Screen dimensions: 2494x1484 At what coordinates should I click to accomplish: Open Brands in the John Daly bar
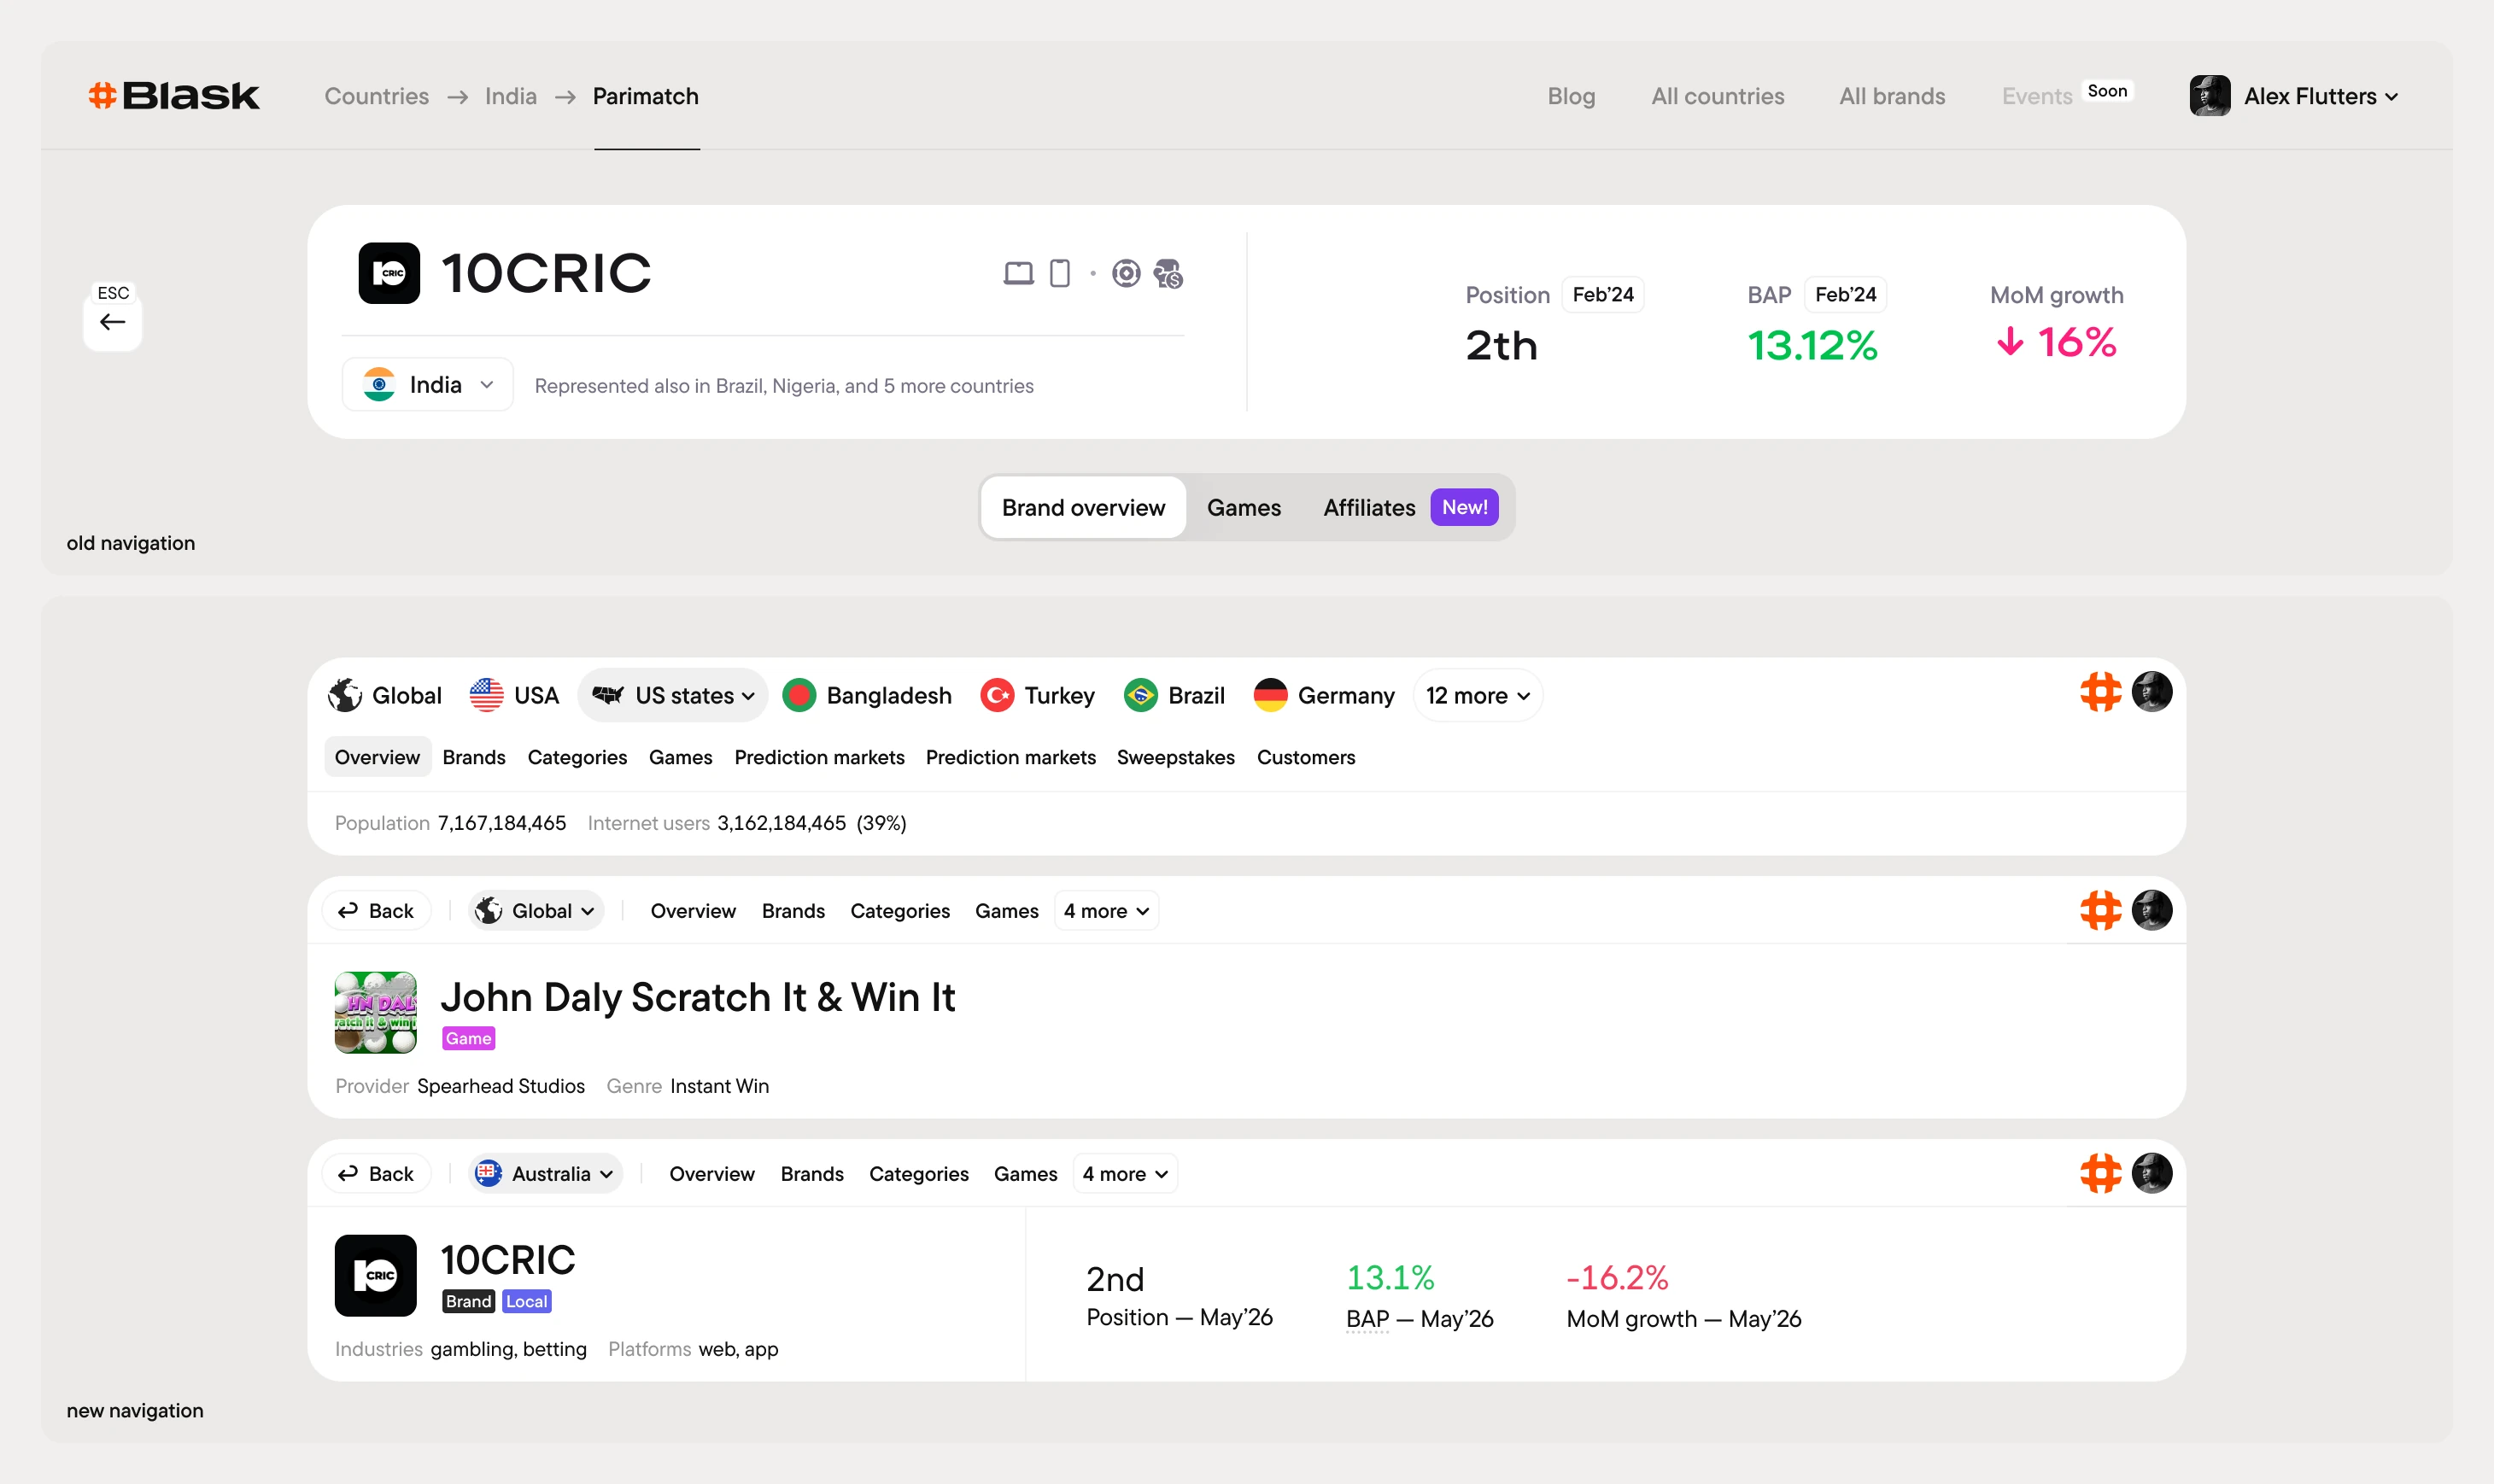(793, 911)
